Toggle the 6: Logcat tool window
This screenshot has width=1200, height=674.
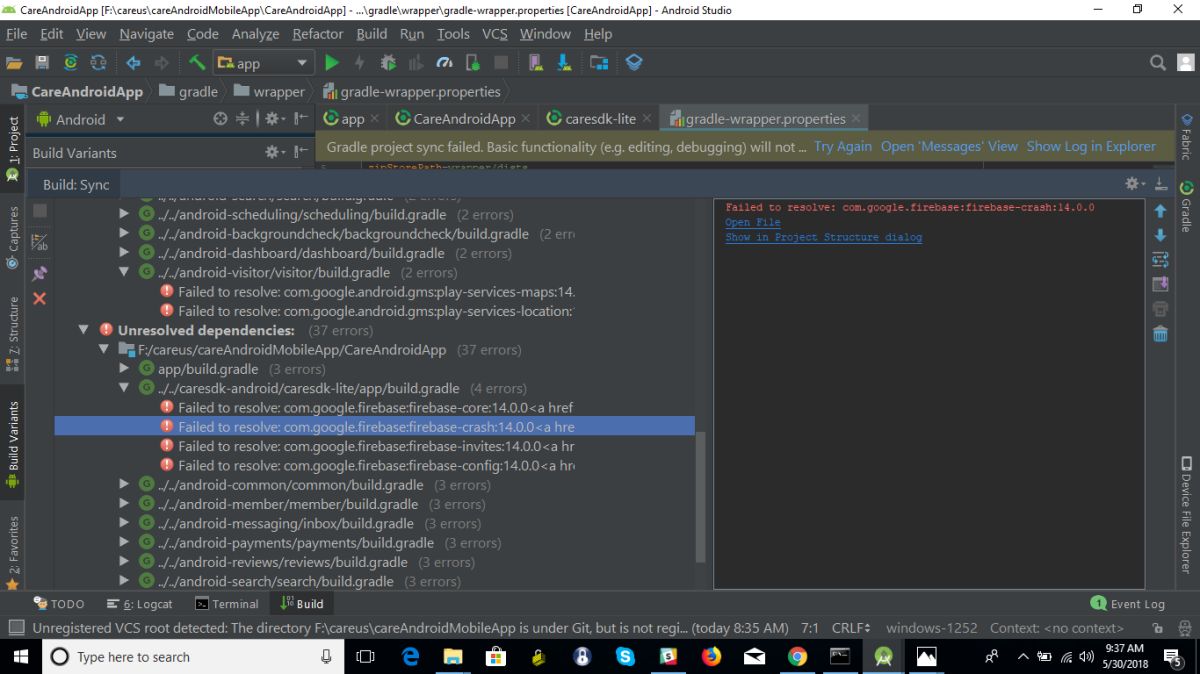(x=139, y=604)
